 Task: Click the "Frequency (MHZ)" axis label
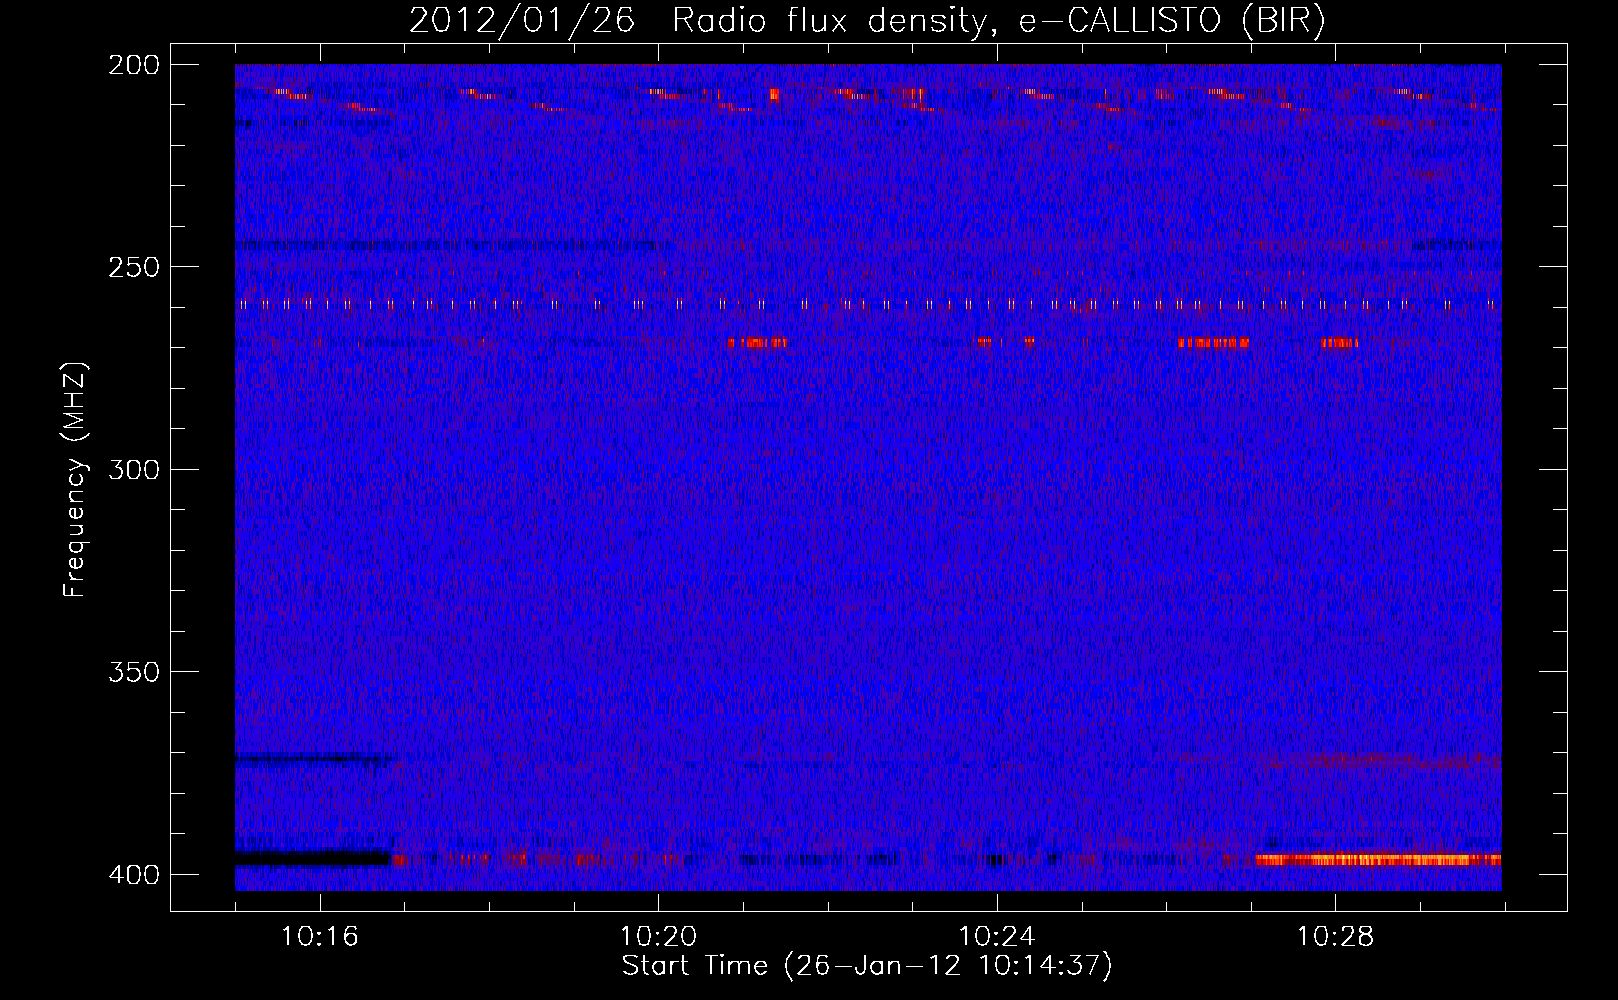coord(76,480)
